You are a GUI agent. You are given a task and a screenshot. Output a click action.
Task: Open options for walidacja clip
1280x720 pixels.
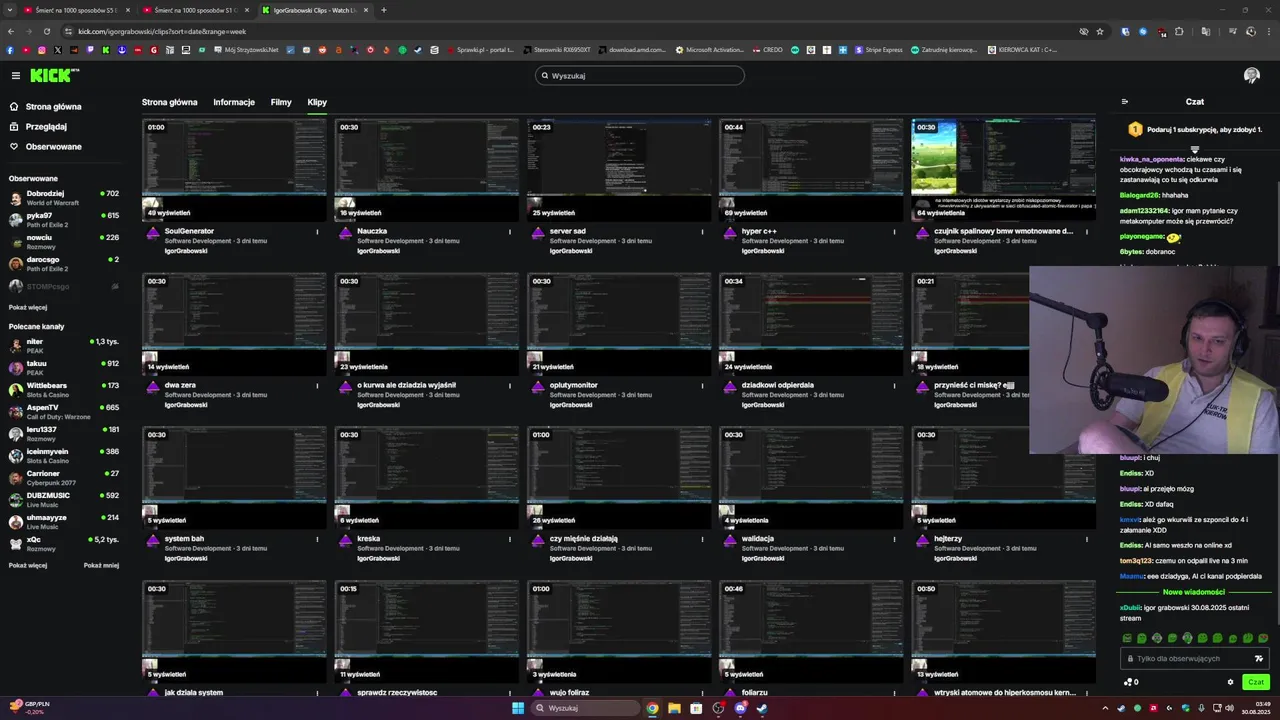[894, 539]
